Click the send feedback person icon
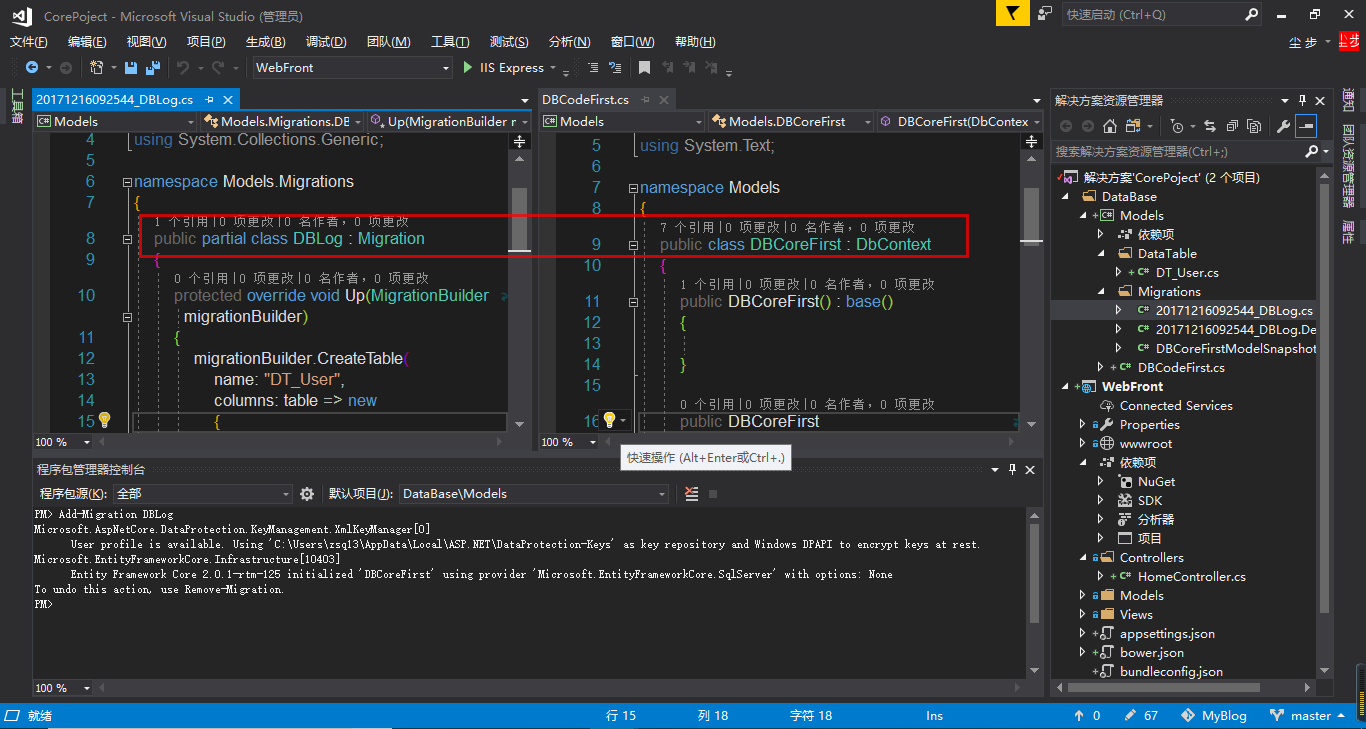Screen dimensions: 1366x729 tap(1045, 14)
